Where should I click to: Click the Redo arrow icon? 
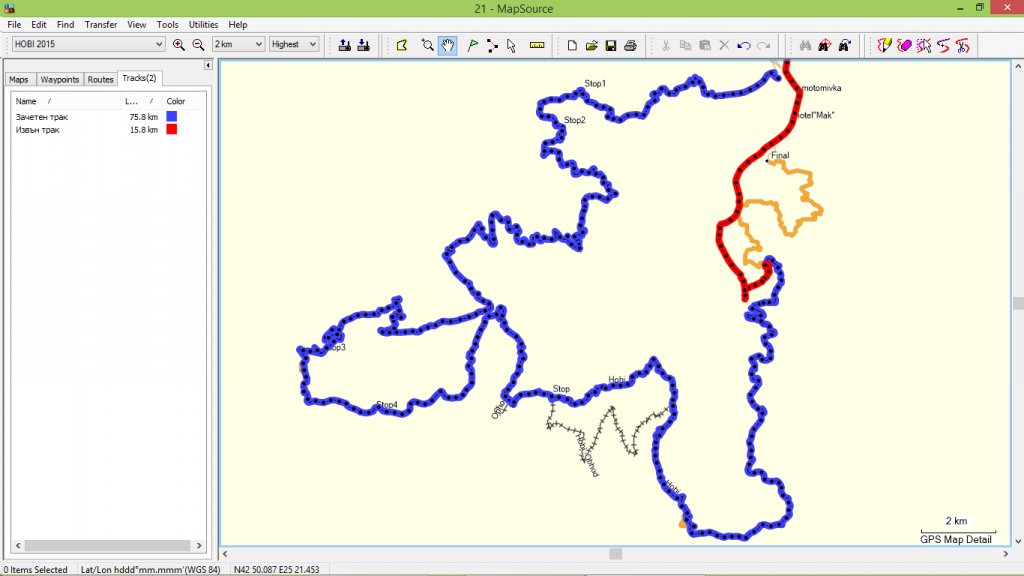click(x=763, y=45)
